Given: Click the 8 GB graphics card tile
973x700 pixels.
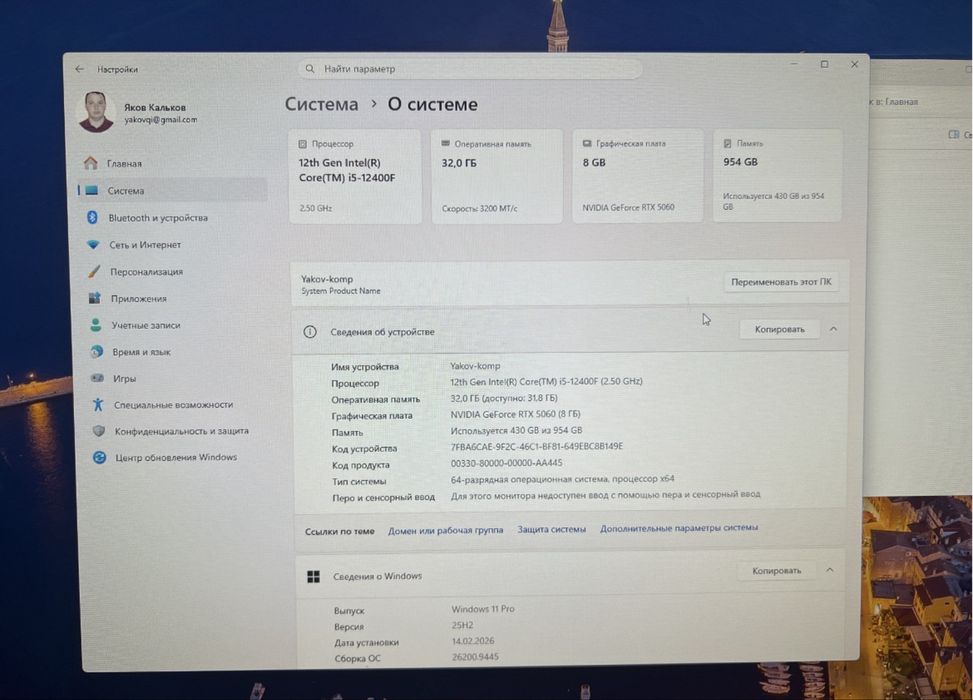Looking at the screenshot, I should click(x=637, y=176).
